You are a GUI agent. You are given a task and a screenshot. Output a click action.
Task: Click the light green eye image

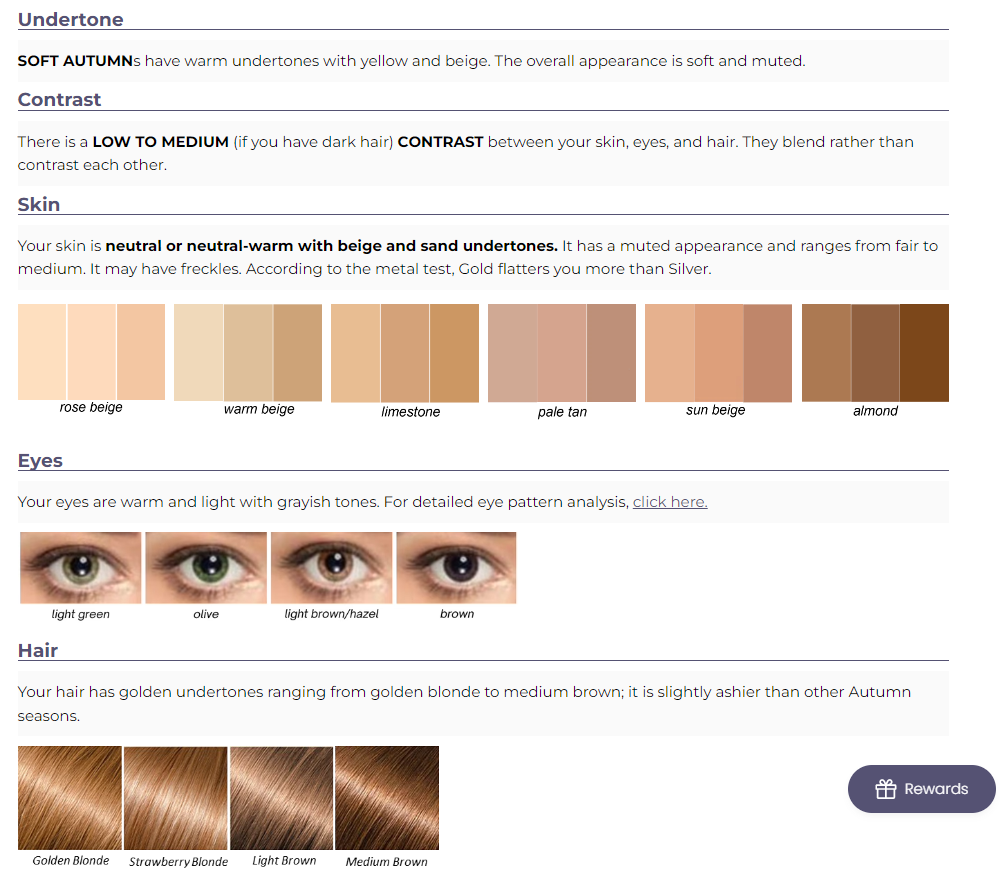81,568
